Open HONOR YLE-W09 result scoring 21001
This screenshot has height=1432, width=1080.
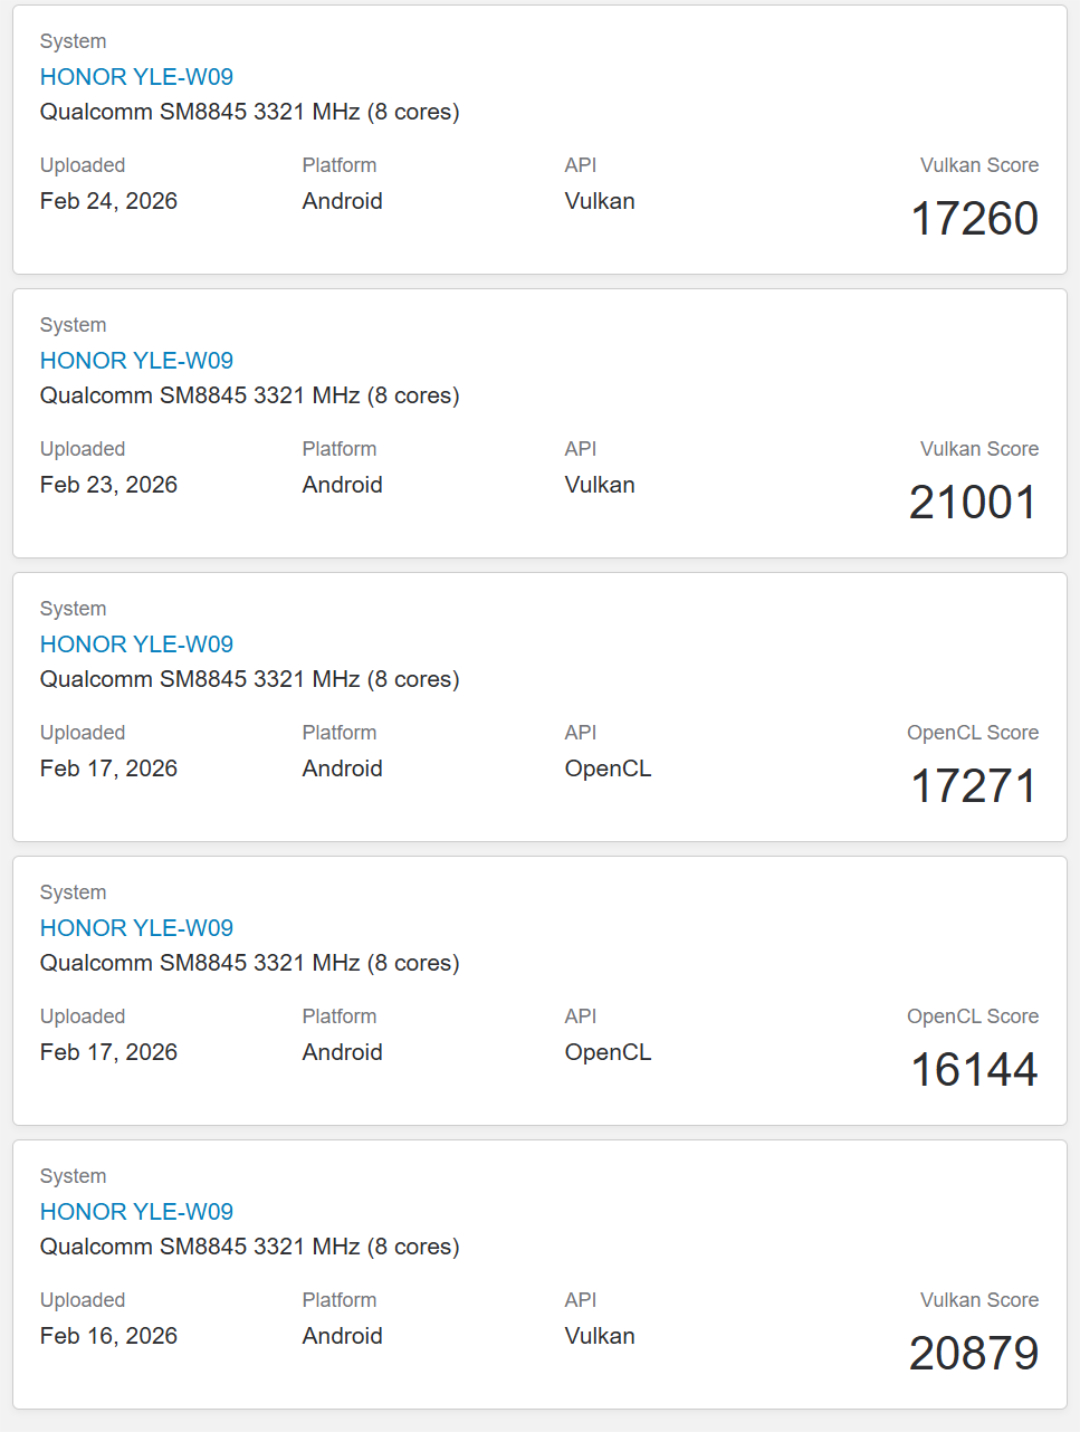(x=136, y=361)
